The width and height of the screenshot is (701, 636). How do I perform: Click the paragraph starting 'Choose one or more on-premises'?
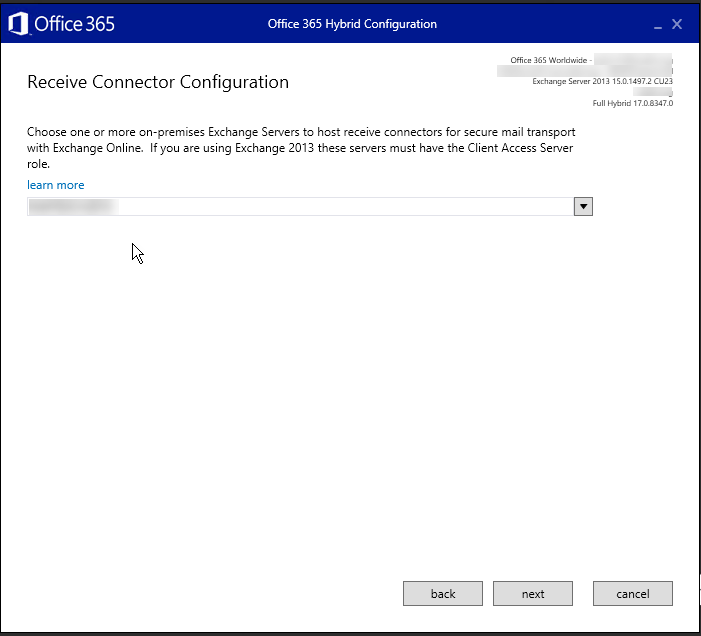[x=301, y=148]
